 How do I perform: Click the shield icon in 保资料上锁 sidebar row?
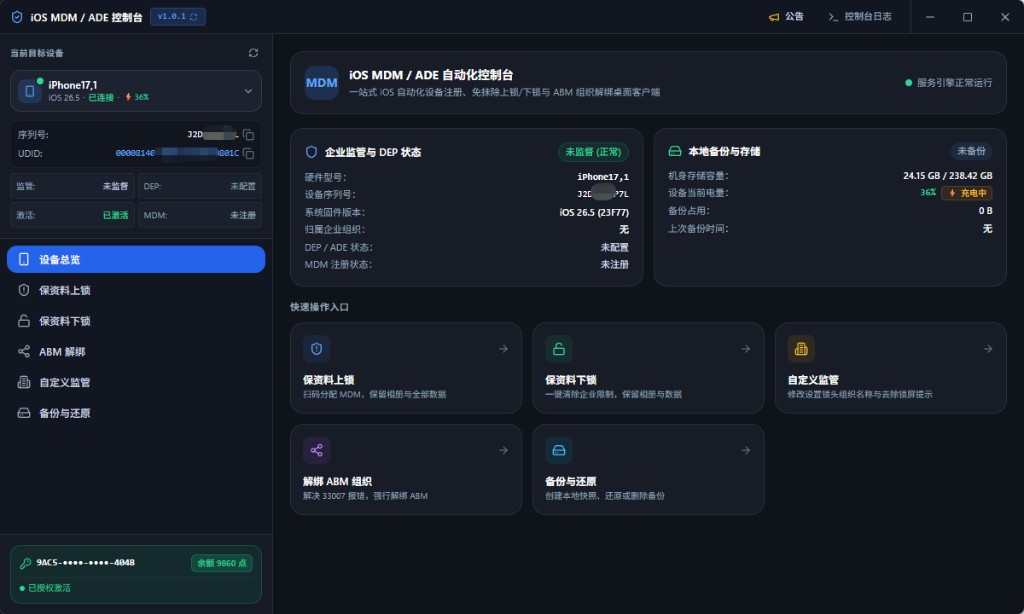click(24, 290)
